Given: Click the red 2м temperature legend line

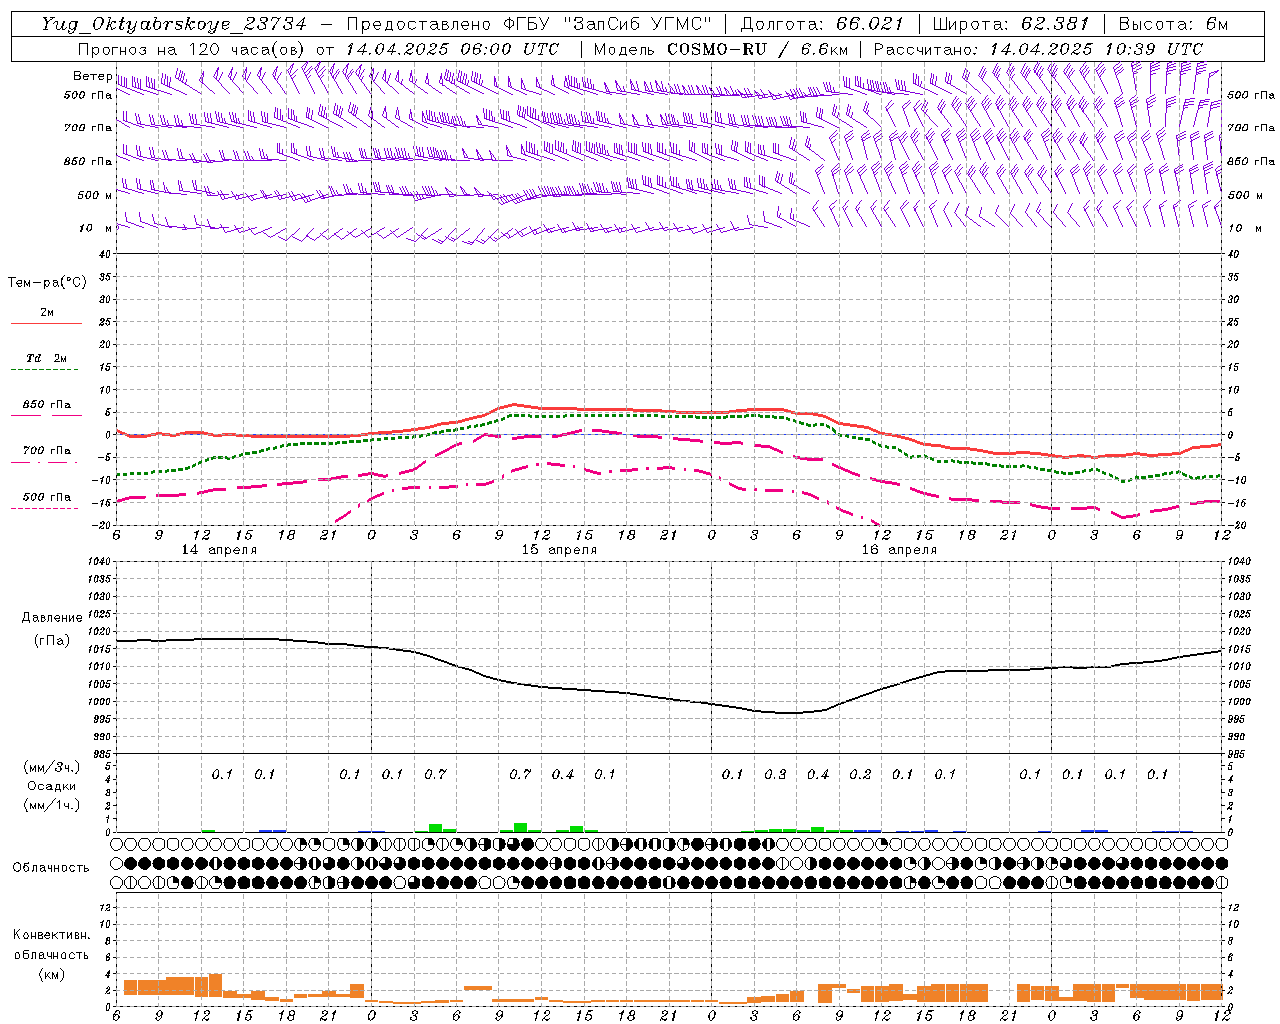Looking at the screenshot, I should (x=46, y=324).
